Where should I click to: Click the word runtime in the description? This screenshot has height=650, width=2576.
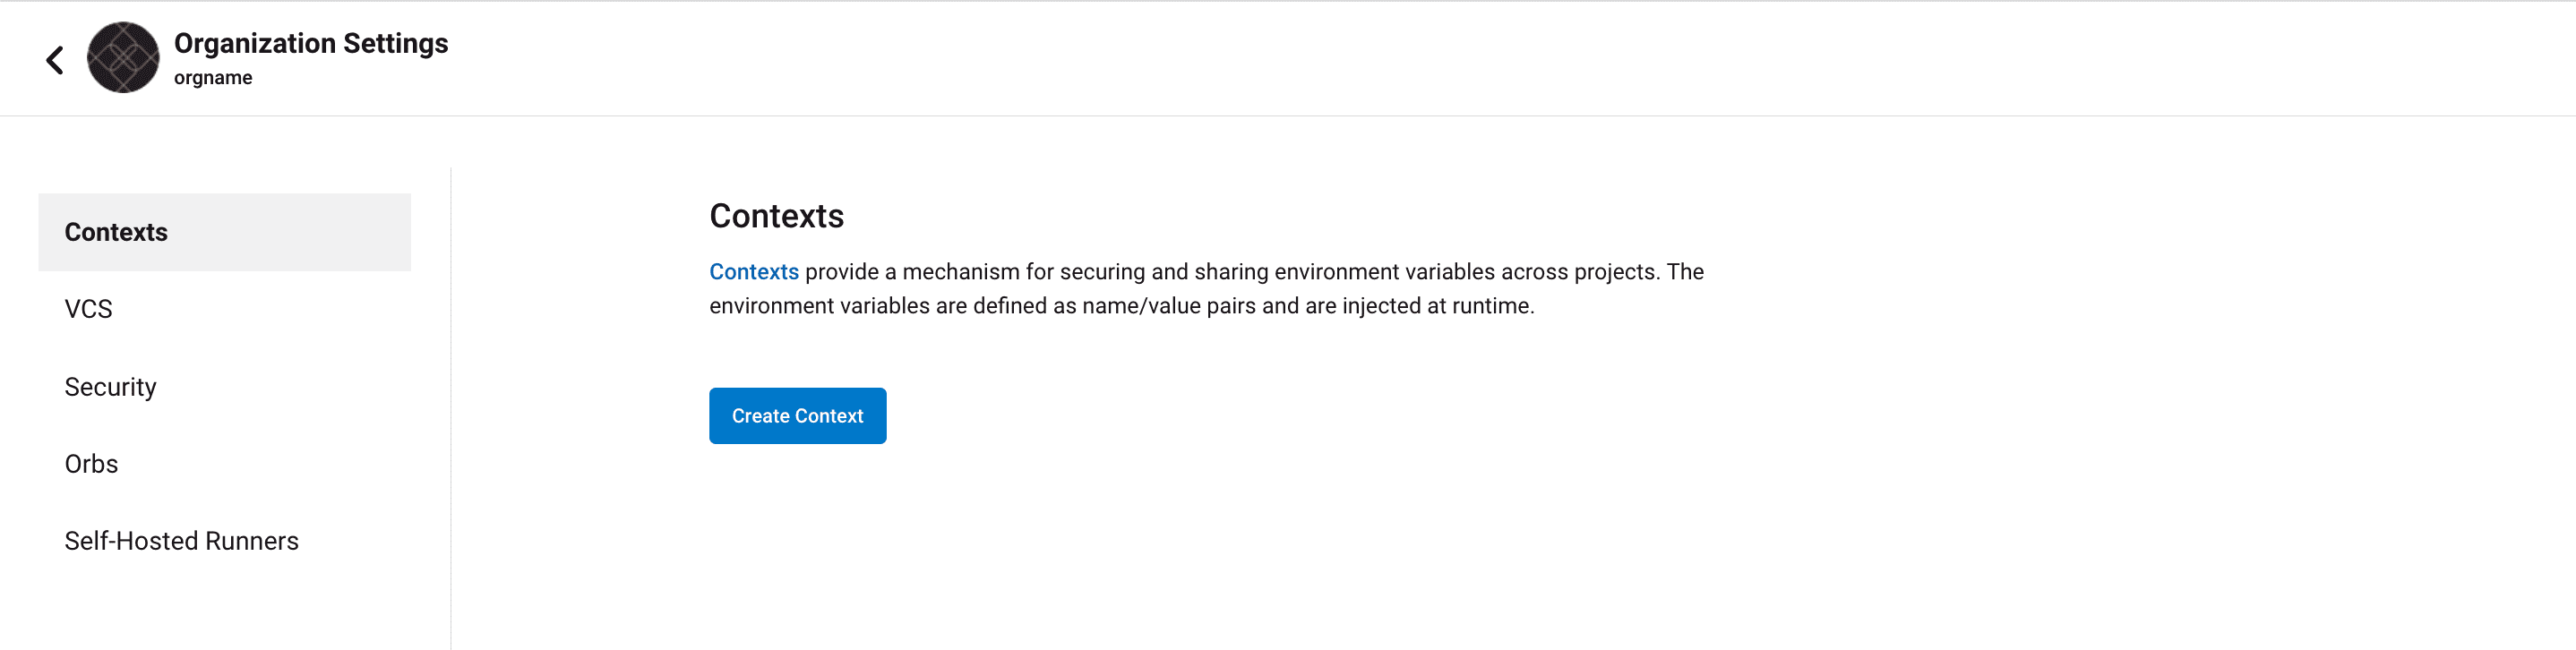[1492, 306]
